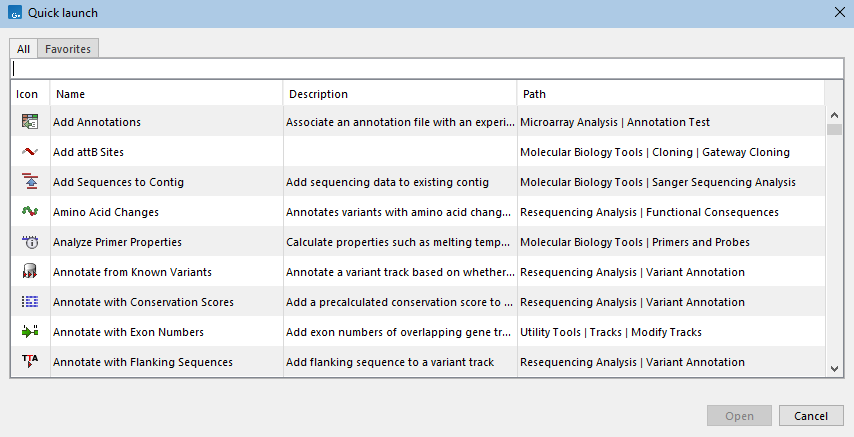Click the Add Sequences to Contig icon
Image resolution: width=854 pixels, height=437 pixels.
(x=29, y=182)
